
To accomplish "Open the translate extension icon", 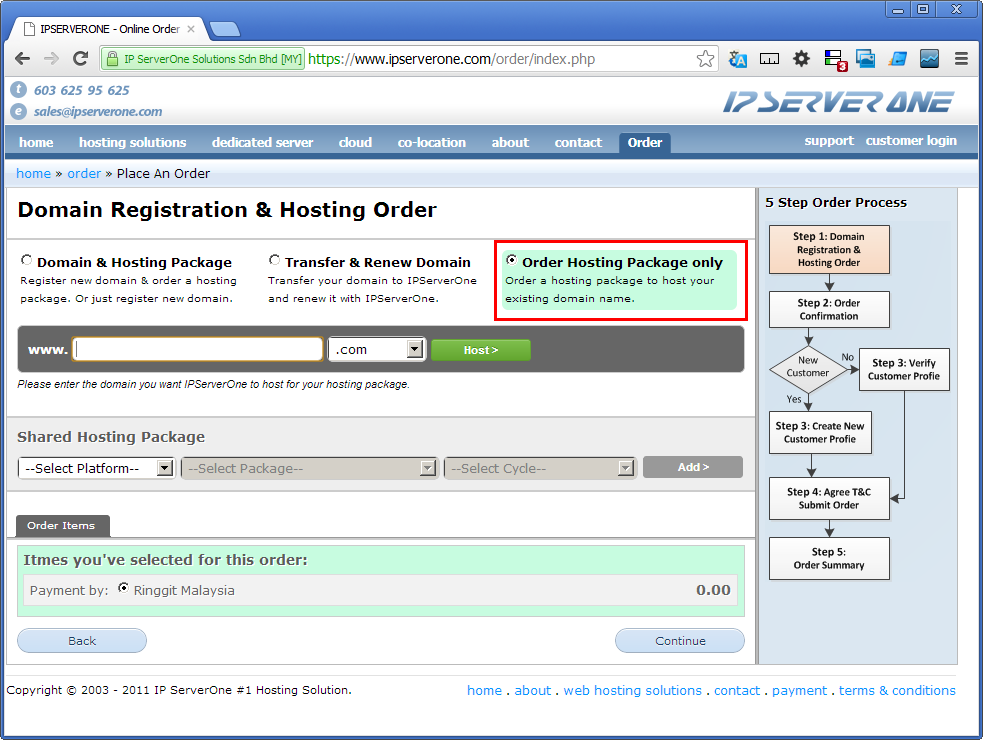I will [738, 59].
